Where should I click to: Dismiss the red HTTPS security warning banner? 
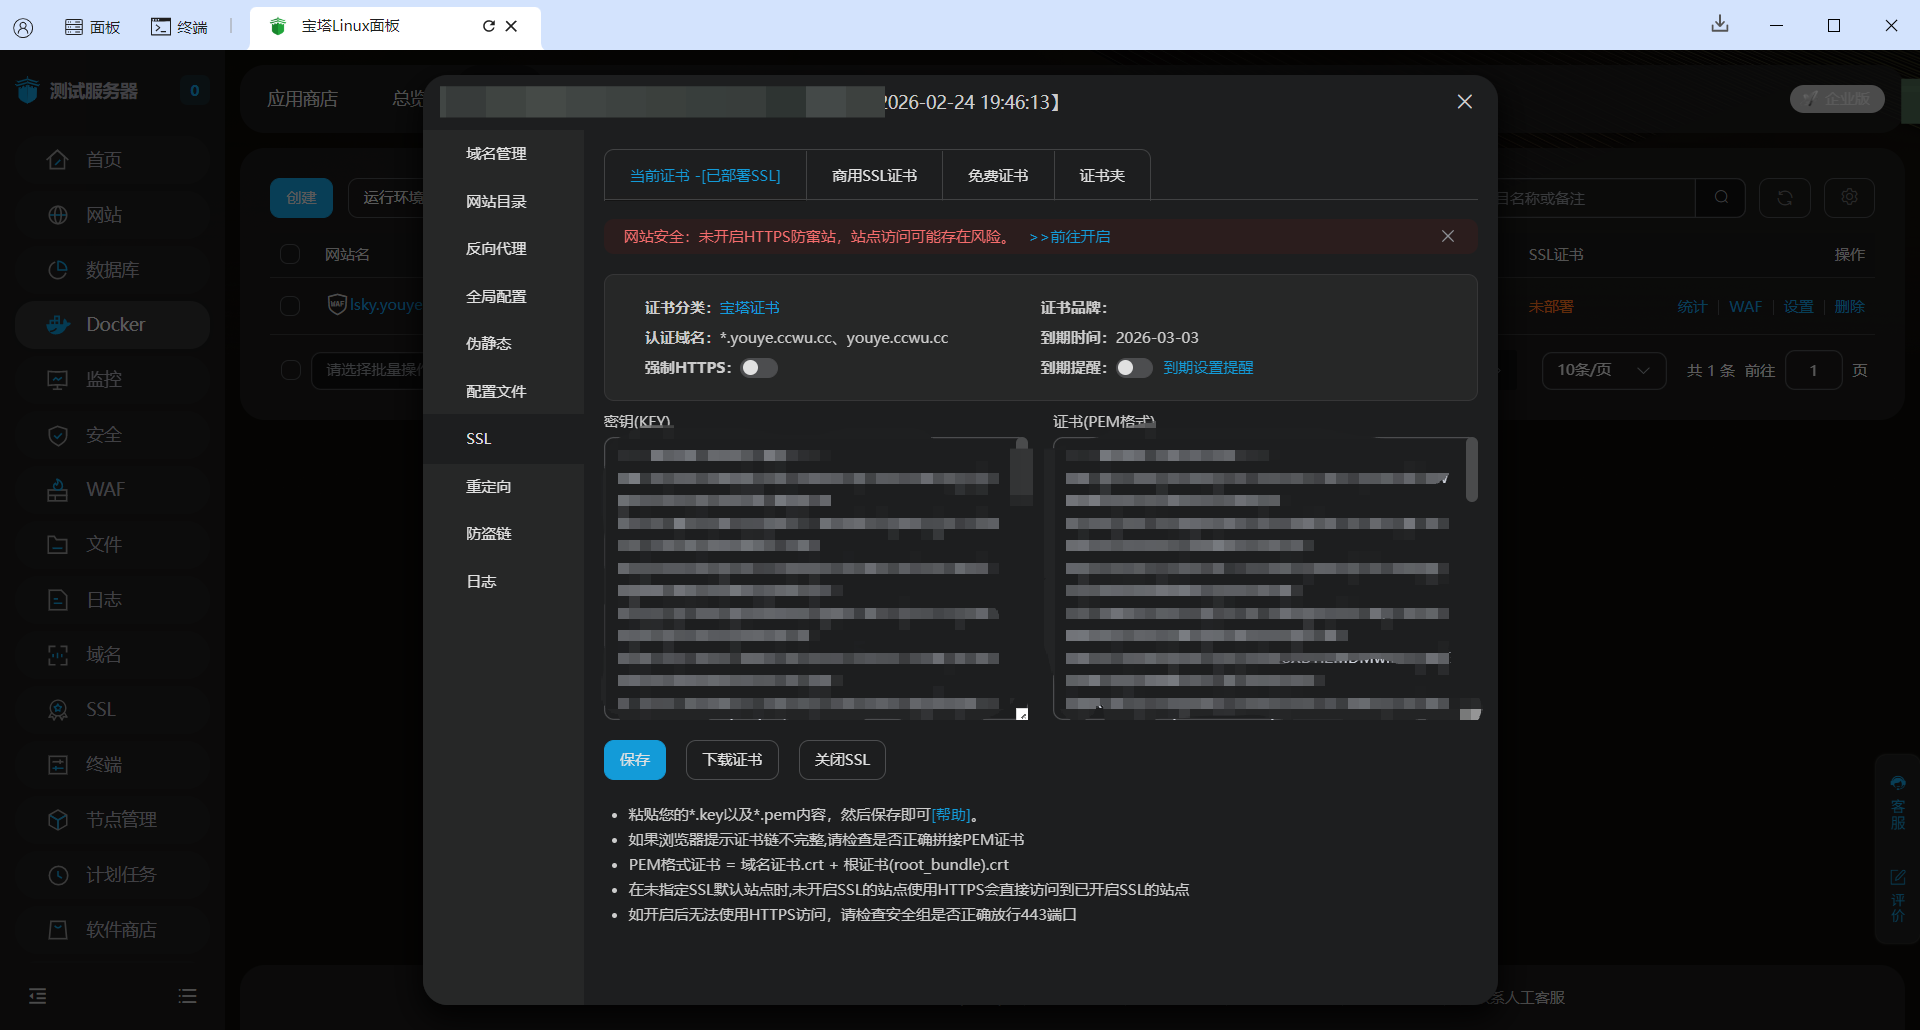tap(1447, 236)
